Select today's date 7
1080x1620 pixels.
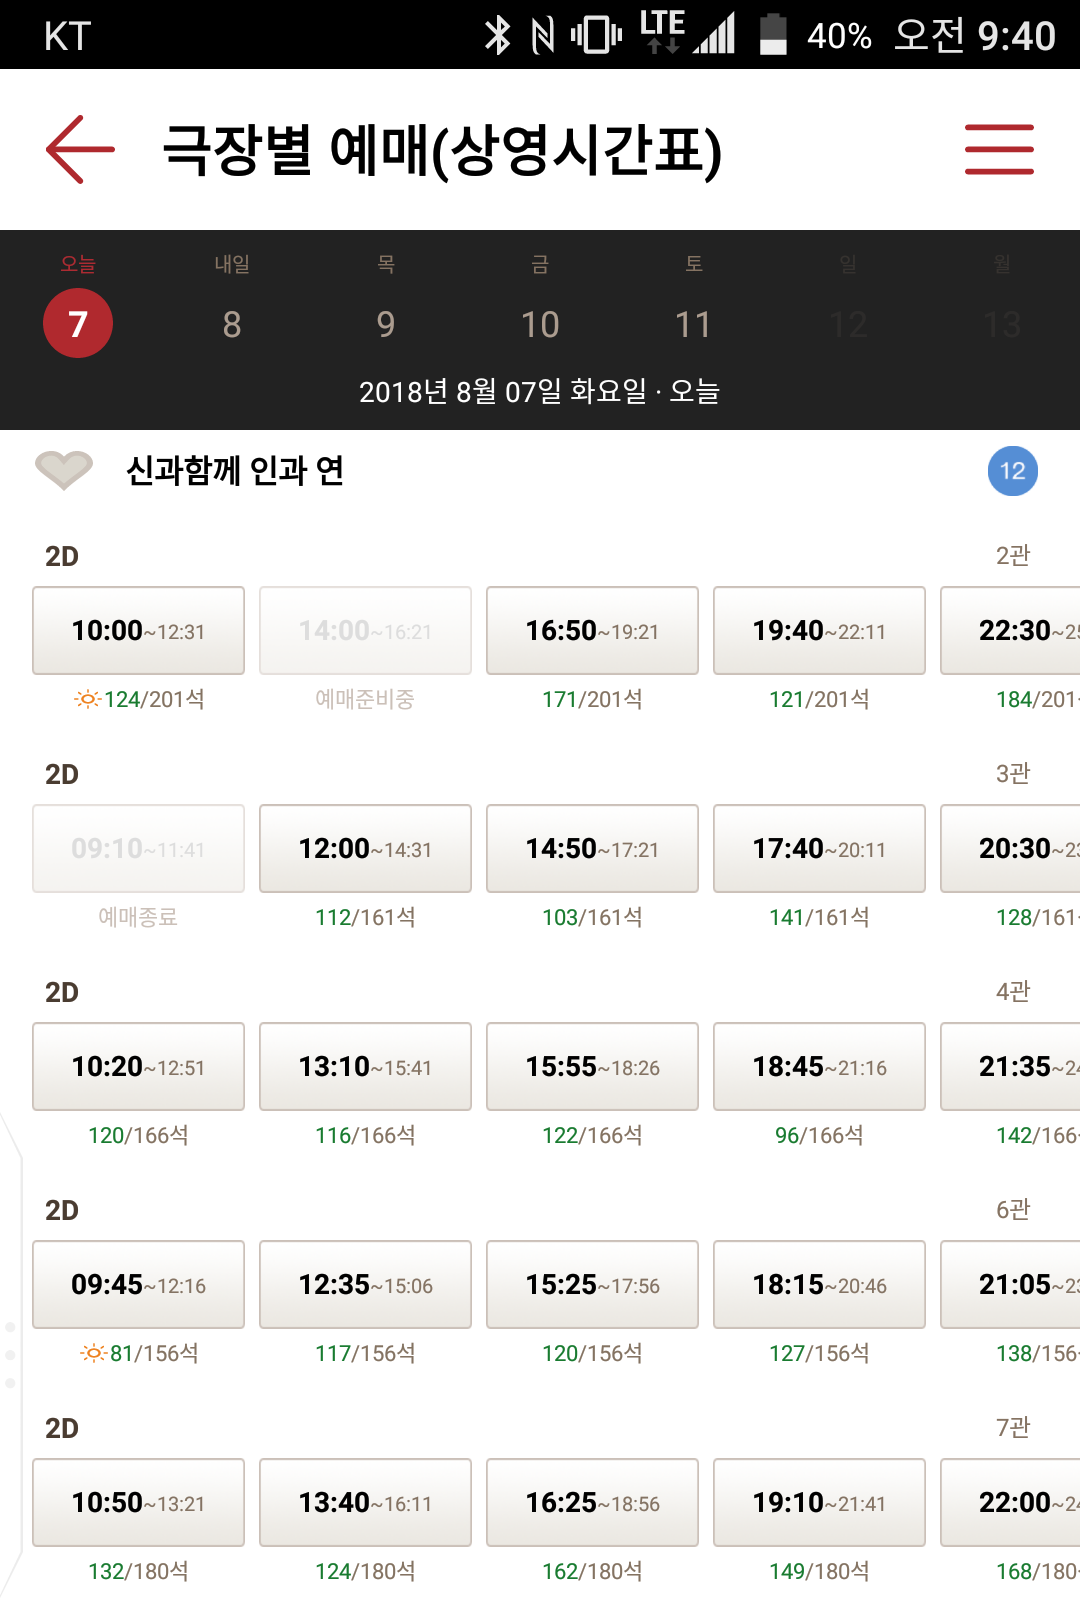78,323
